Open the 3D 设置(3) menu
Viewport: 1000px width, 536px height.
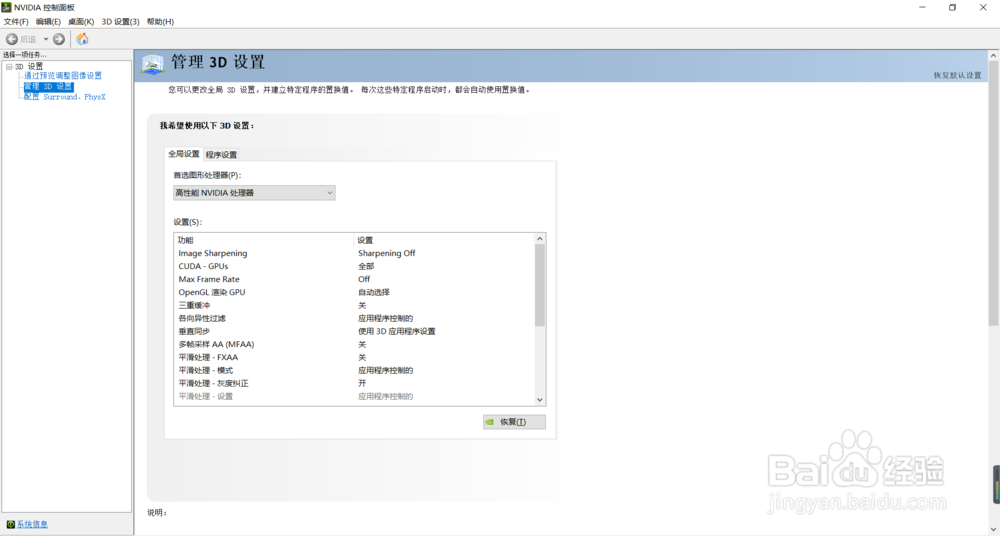[121, 22]
